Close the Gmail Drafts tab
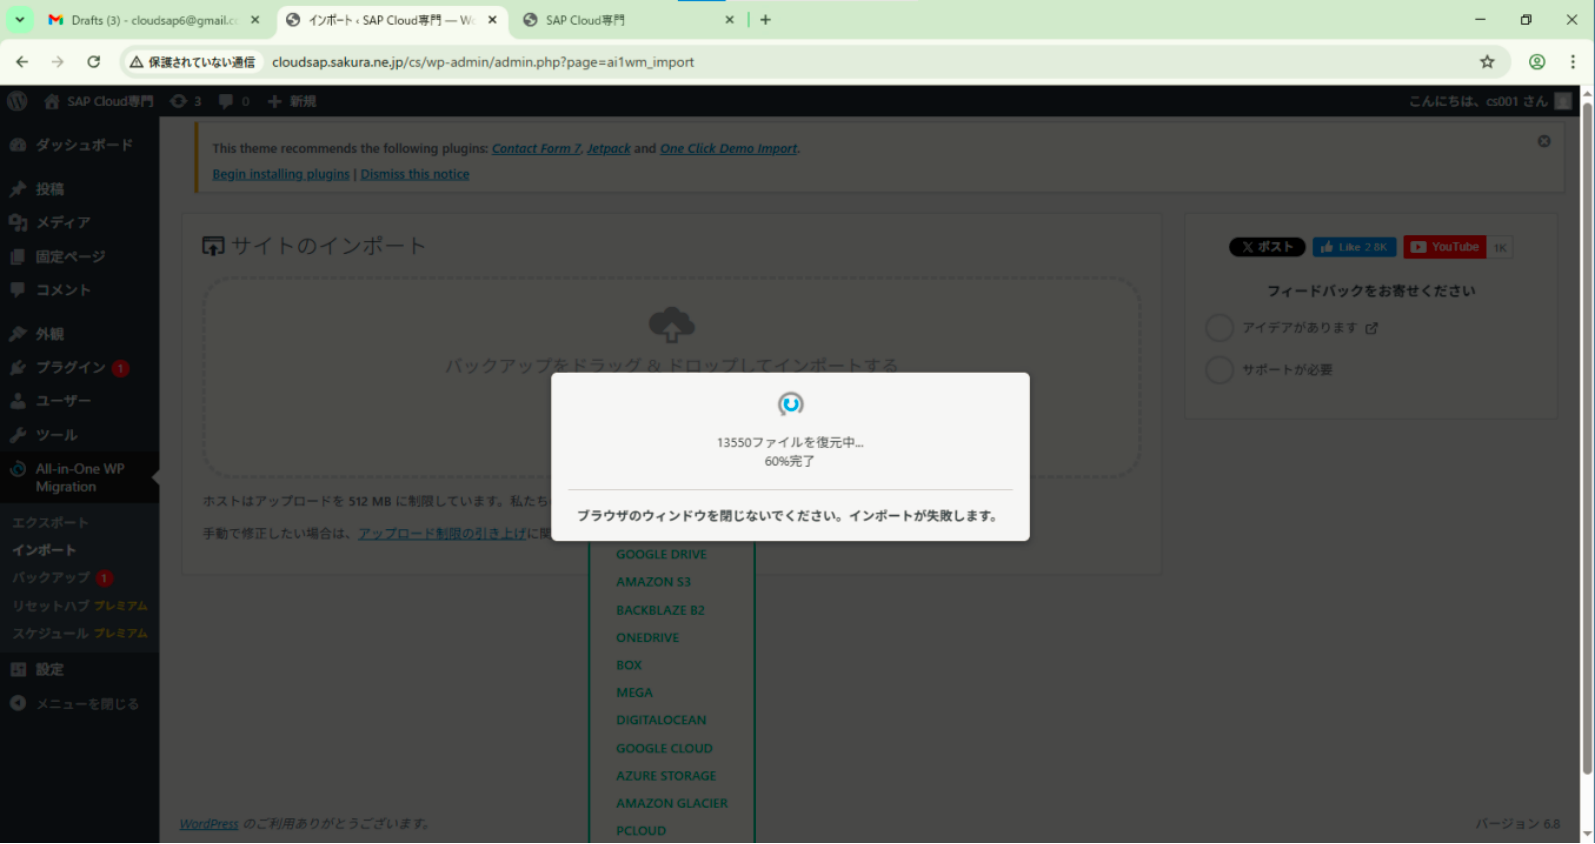 255,20
